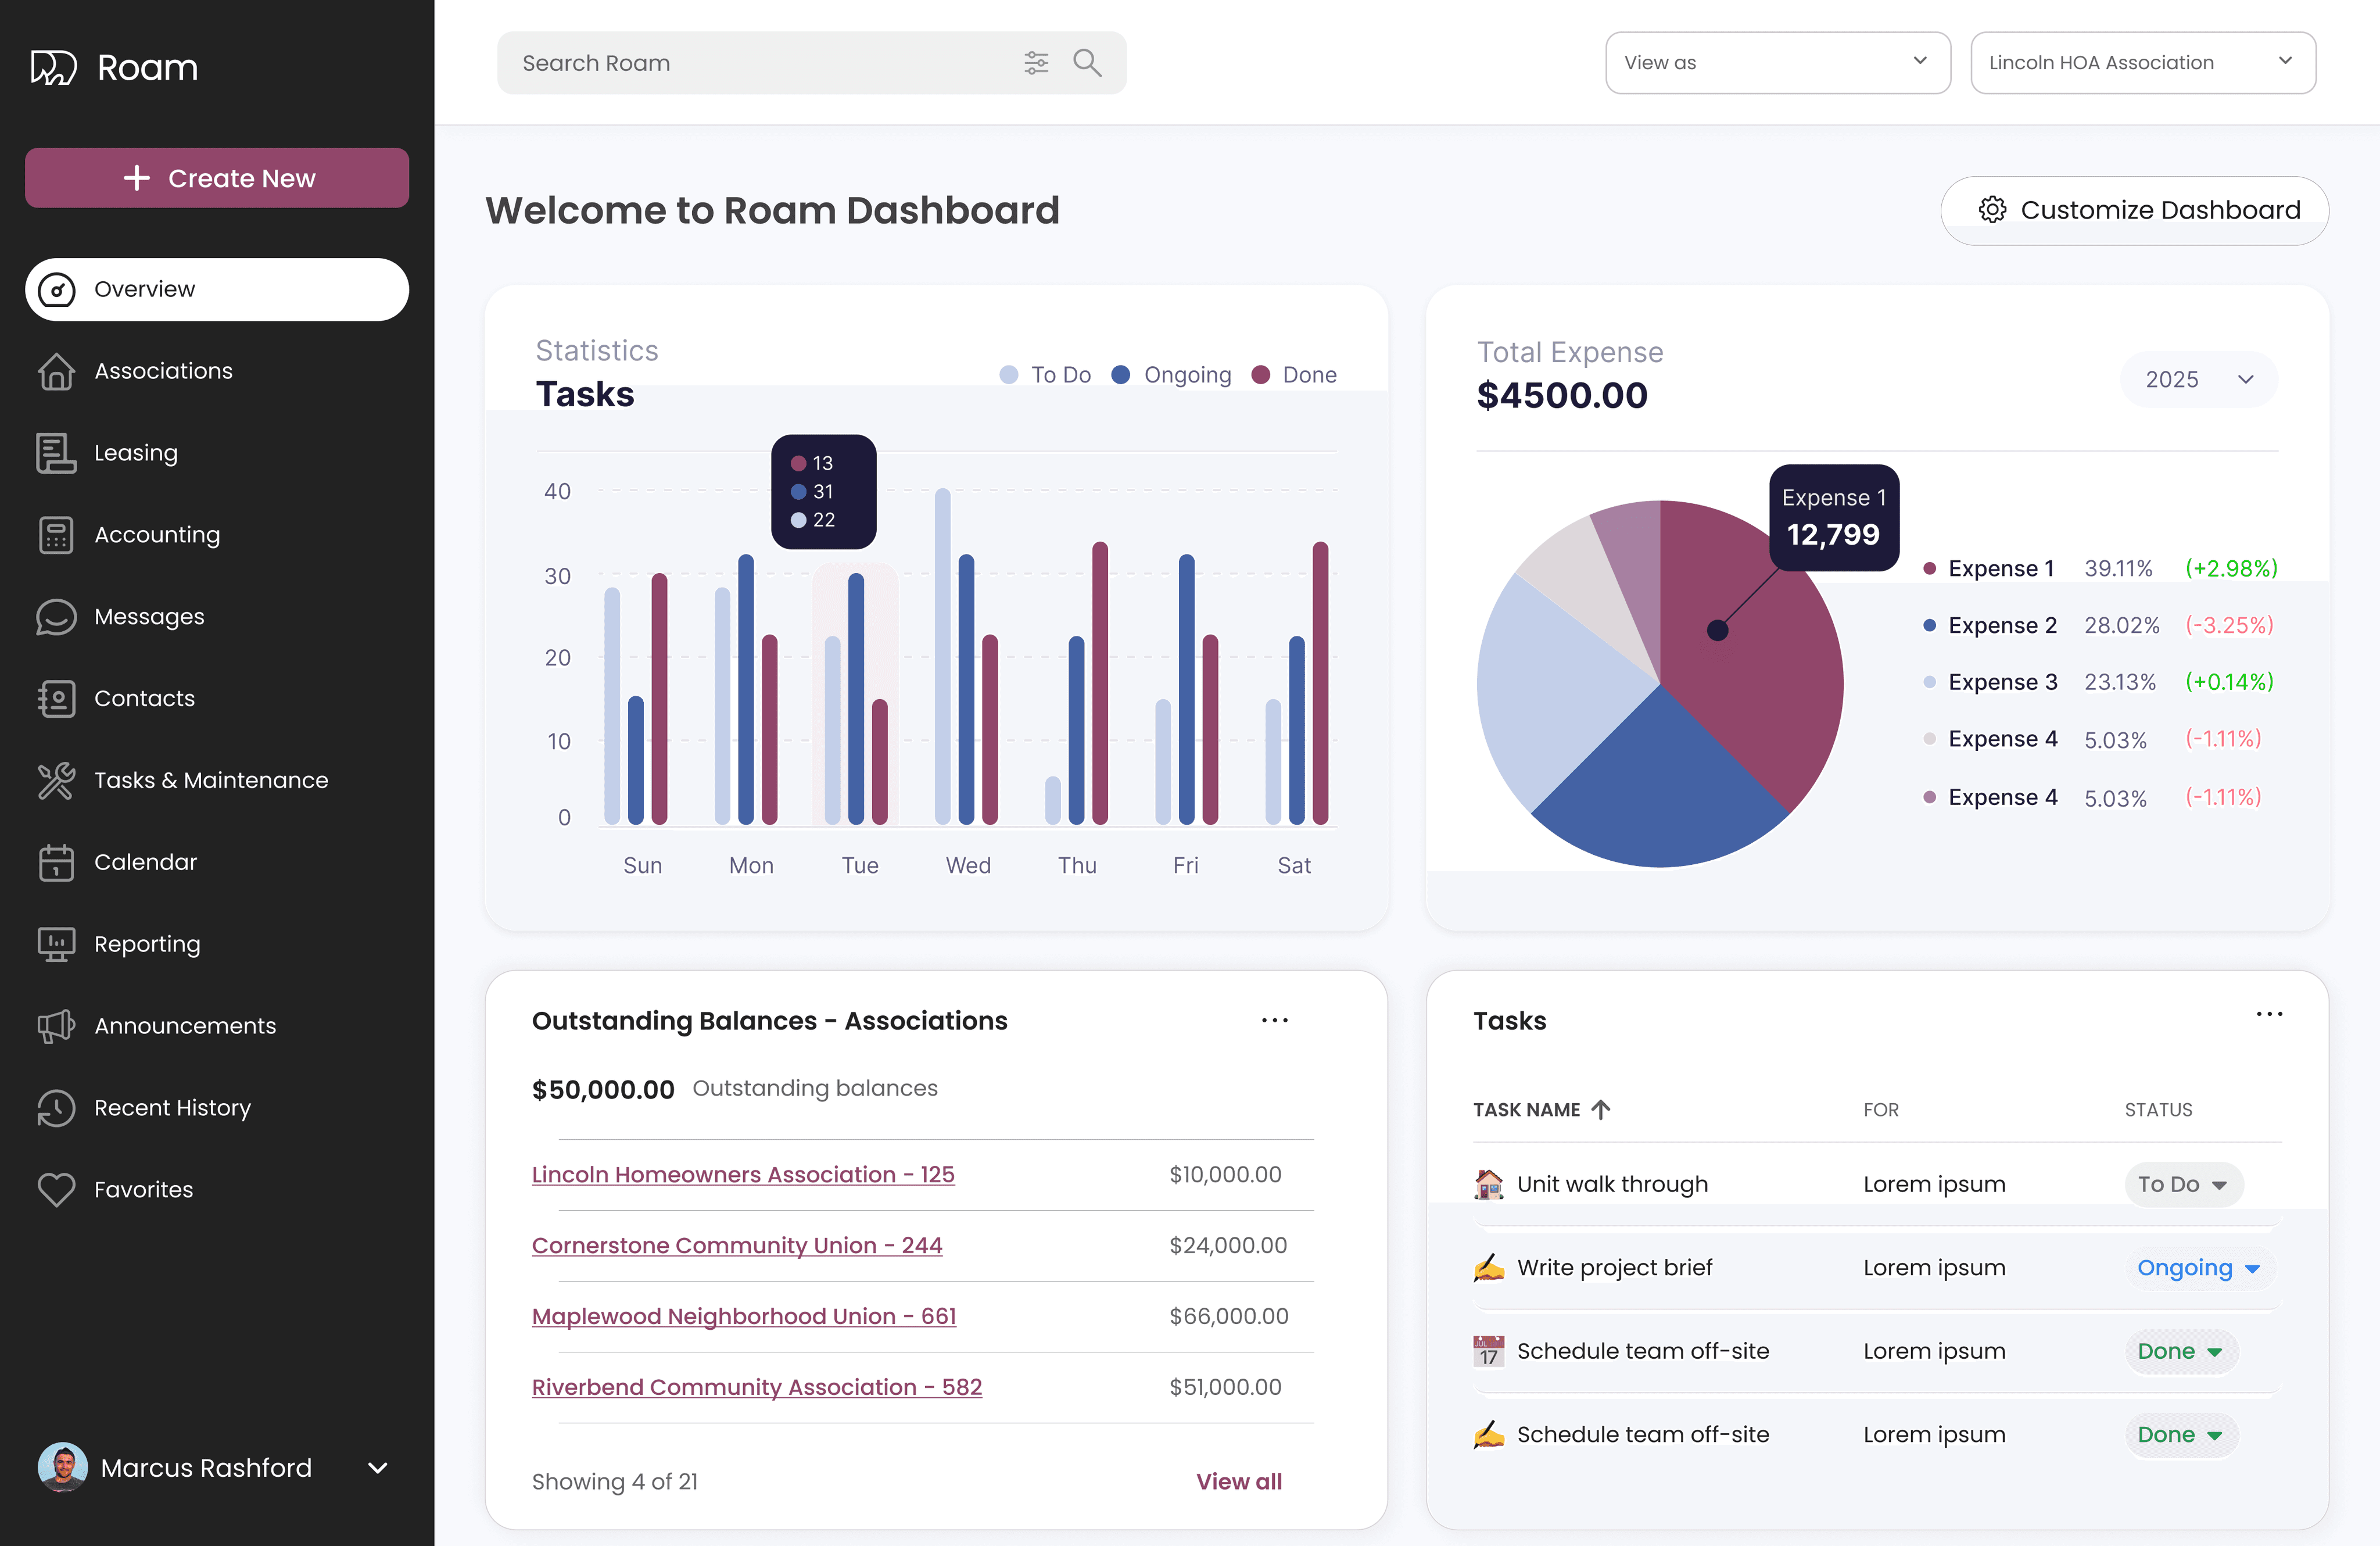Open the View as dropdown

(x=1777, y=63)
